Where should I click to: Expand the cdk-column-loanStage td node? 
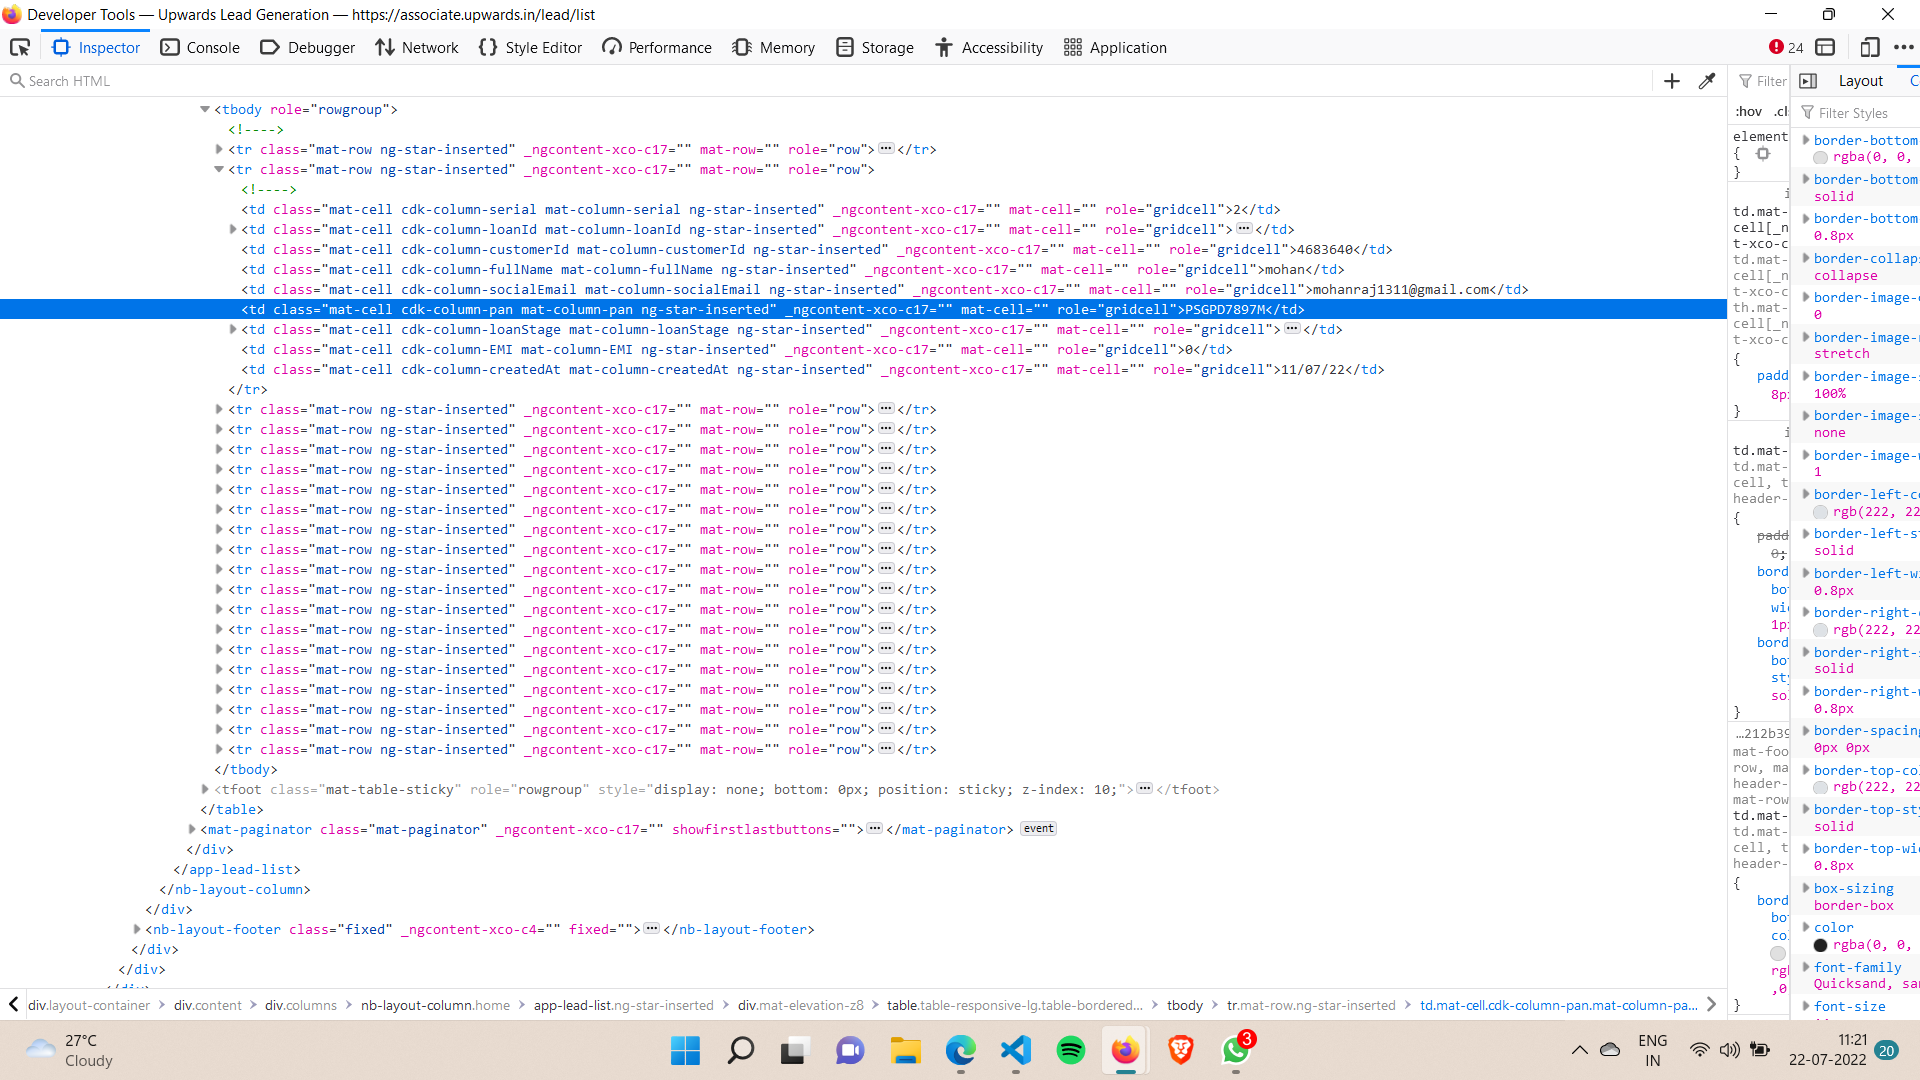pos(233,329)
